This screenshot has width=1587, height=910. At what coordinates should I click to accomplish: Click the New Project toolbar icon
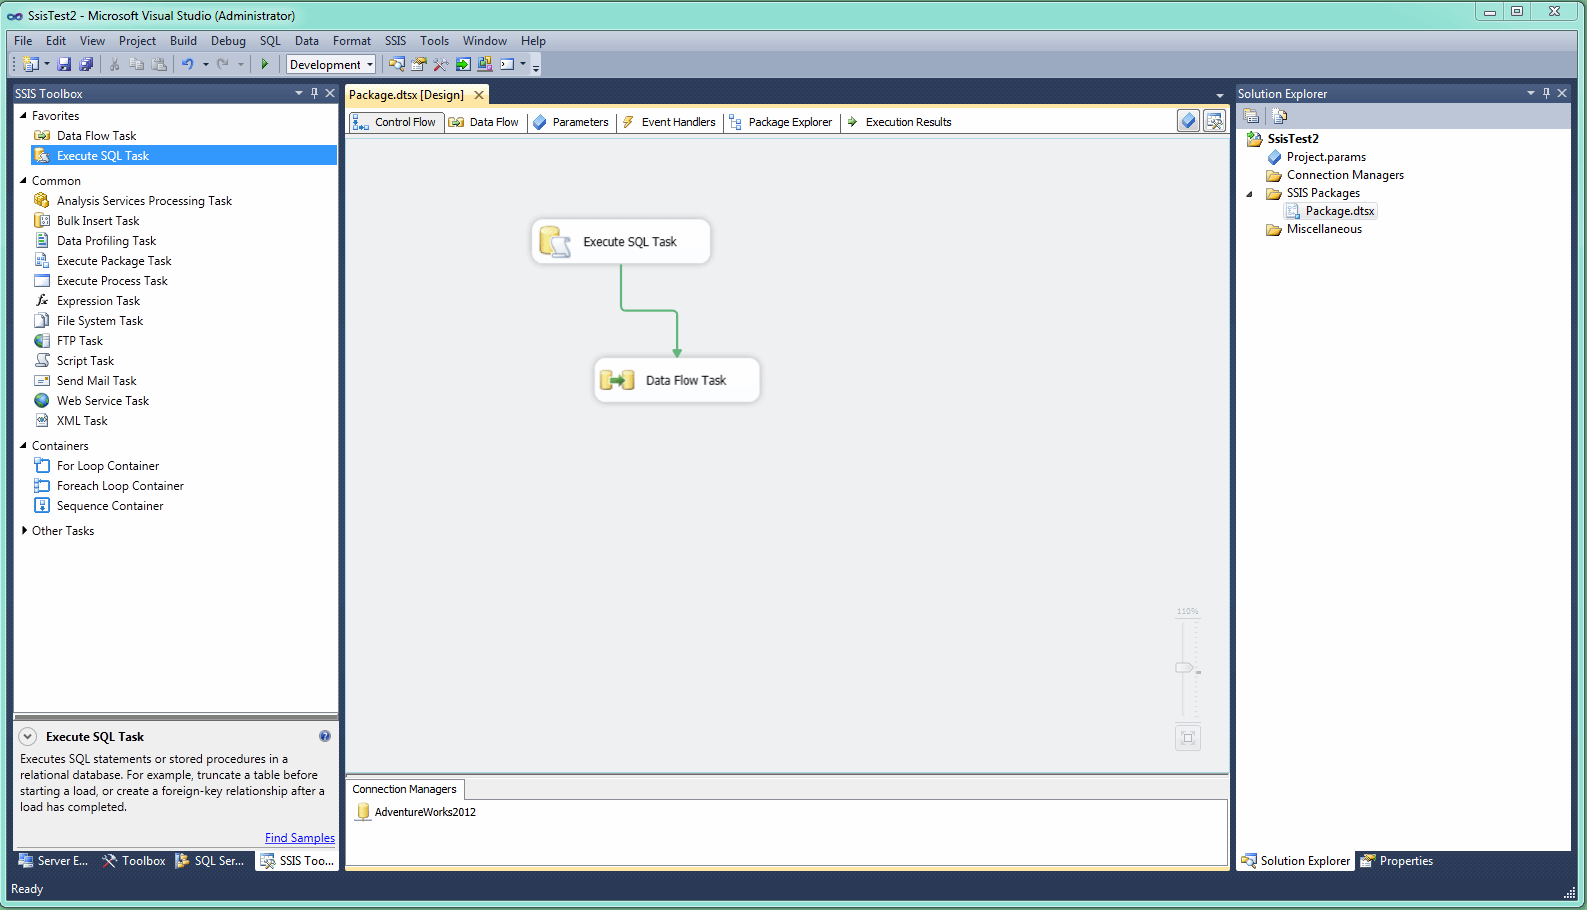[x=31, y=64]
